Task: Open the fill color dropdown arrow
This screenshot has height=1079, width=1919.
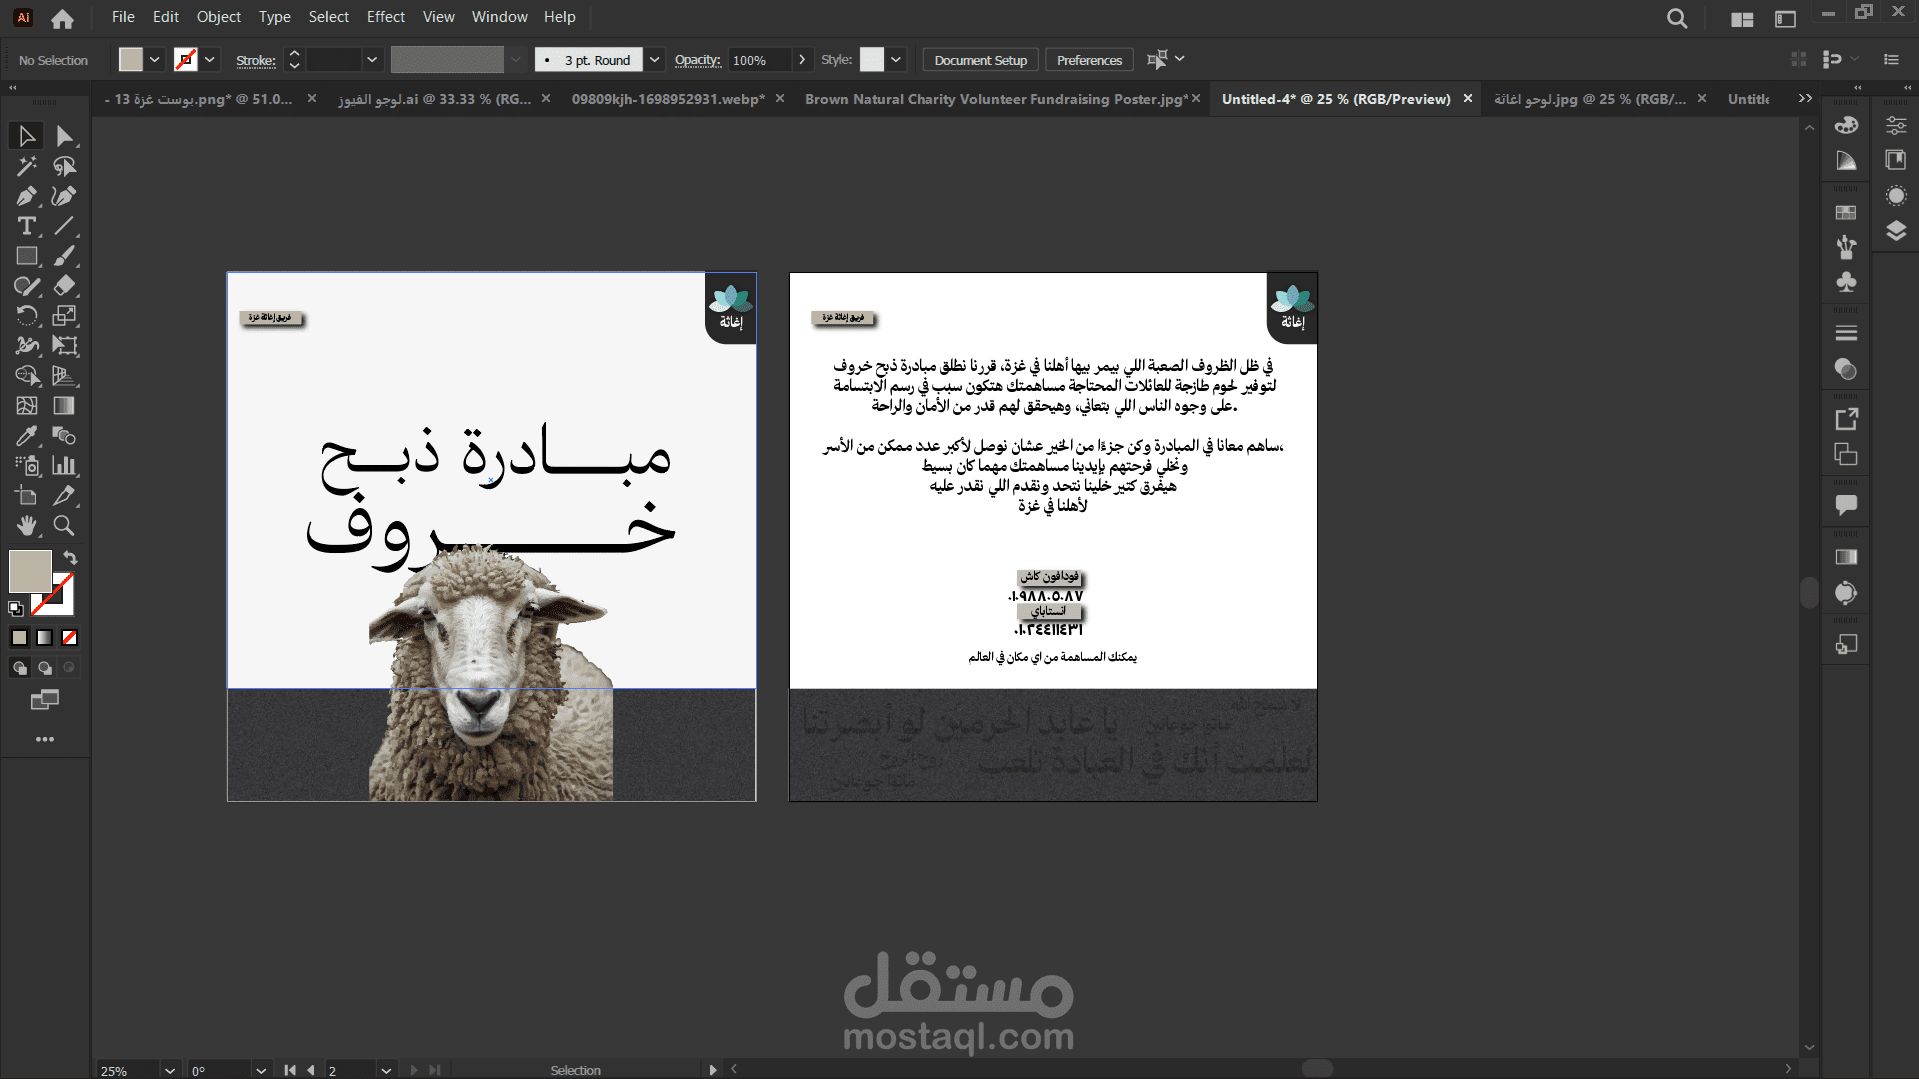Action: pos(155,60)
